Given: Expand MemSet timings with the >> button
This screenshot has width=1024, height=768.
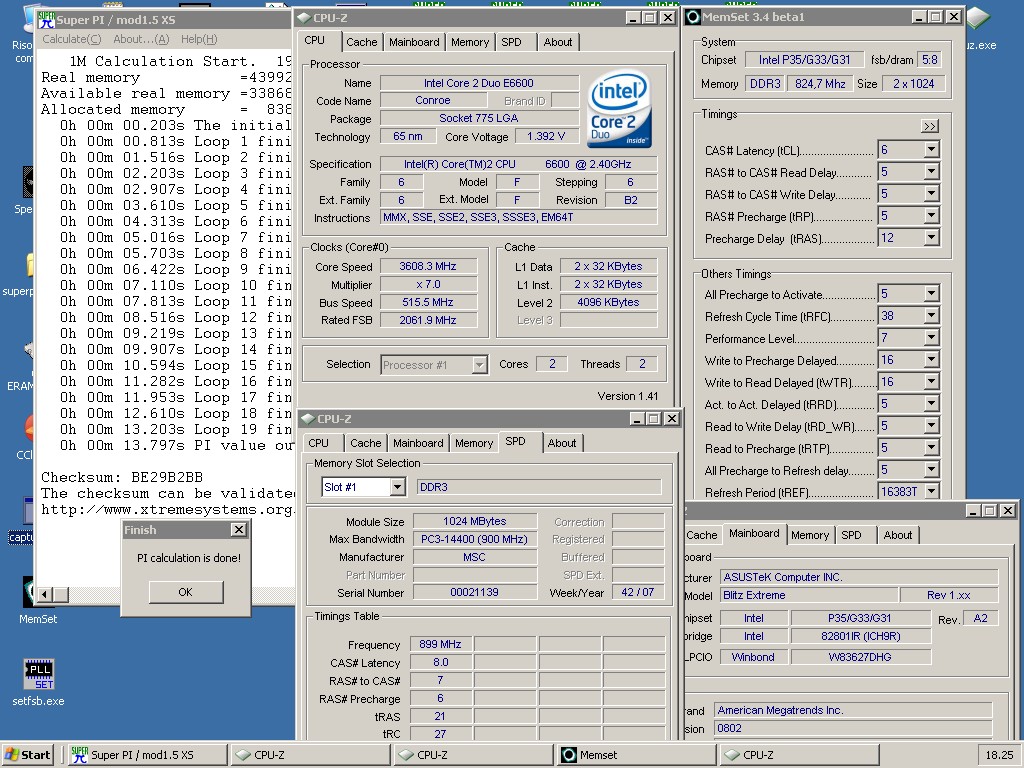Looking at the screenshot, I should point(929,126).
